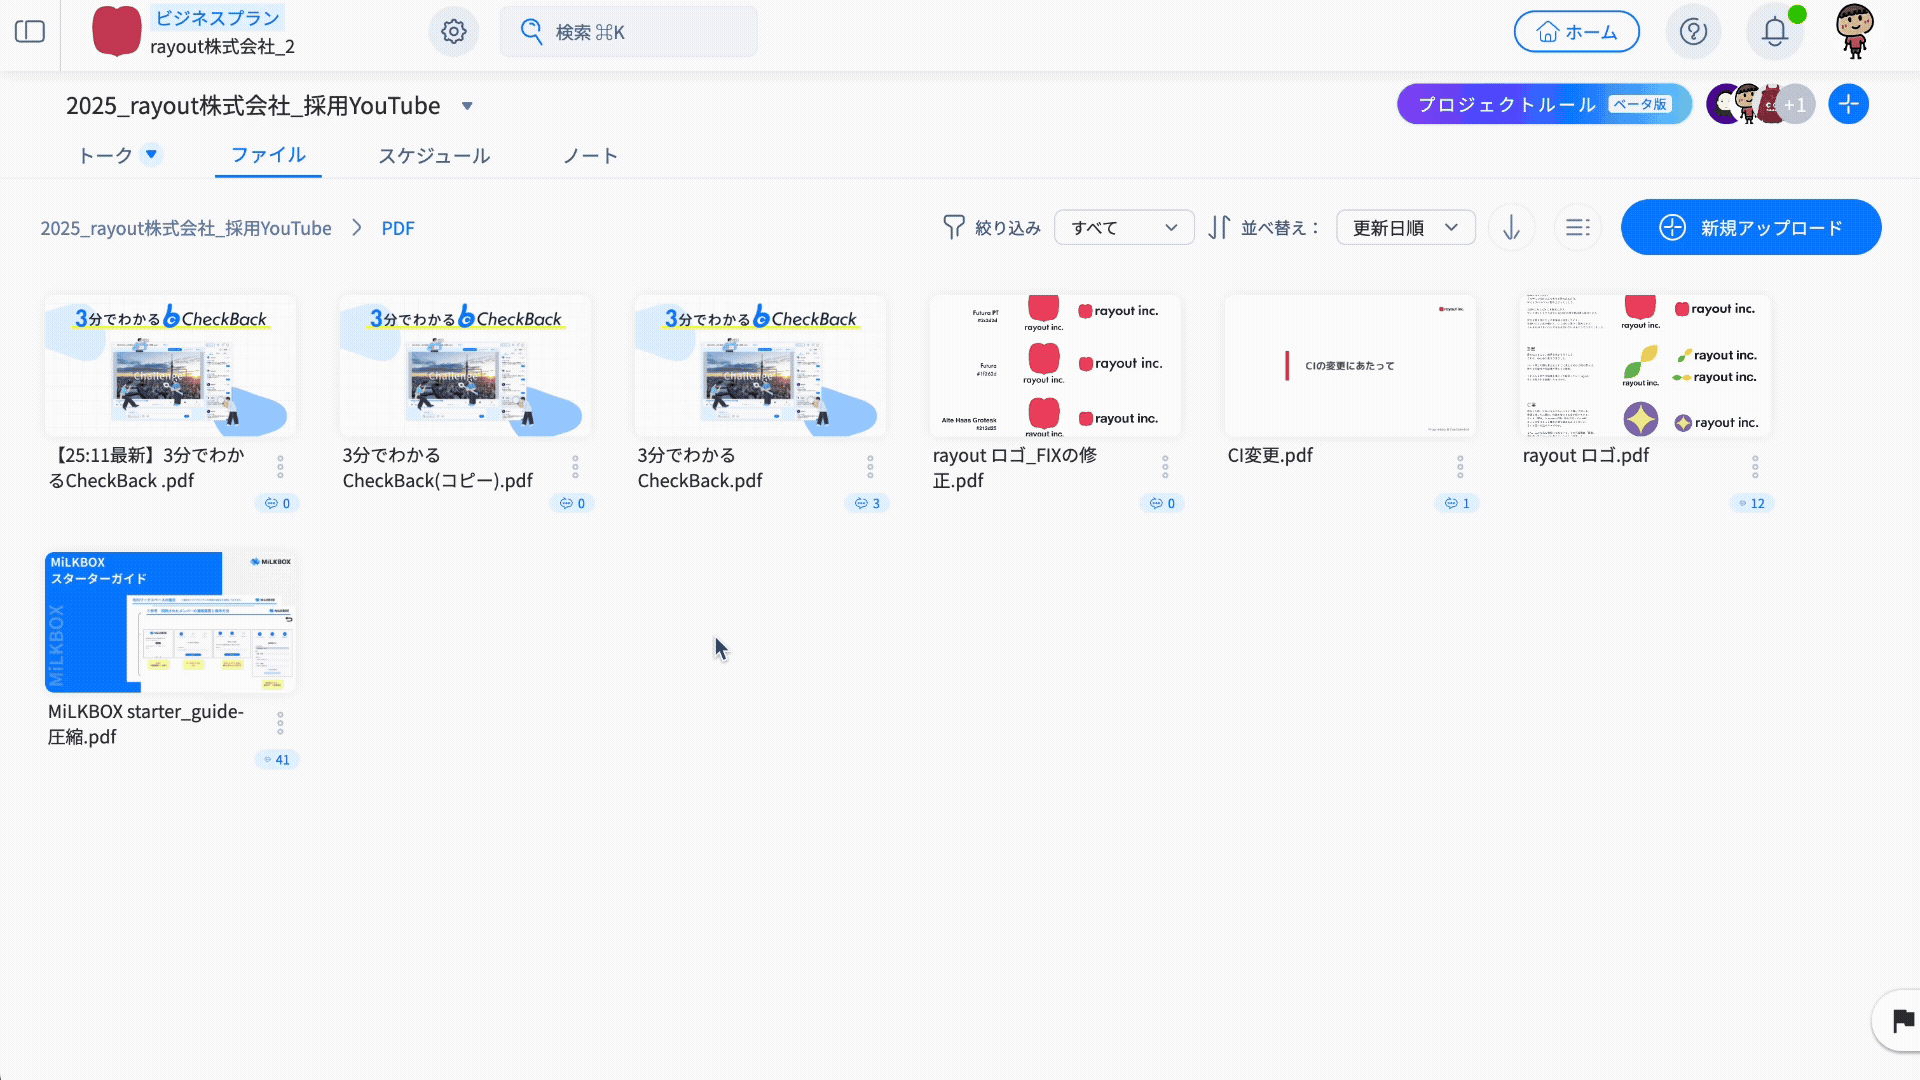Open the settings gear icon
This screenshot has height=1080, width=1920.
tap(453, 32)
